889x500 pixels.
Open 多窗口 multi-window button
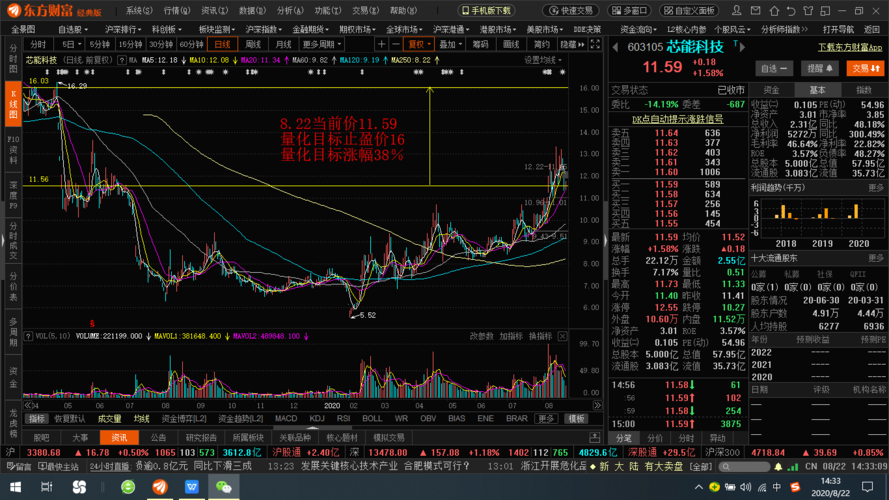click(x=629, y=10)
